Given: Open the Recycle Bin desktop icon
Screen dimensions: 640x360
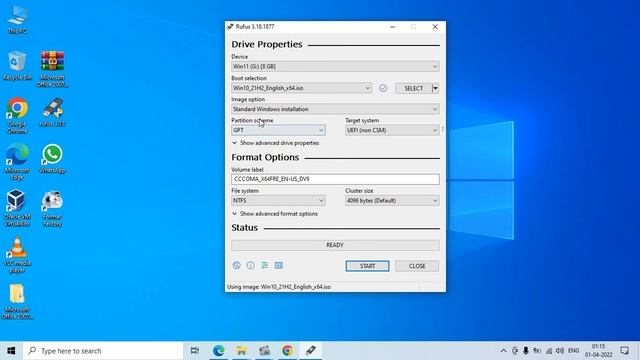Looking at the screenshot, I should pyautogui.click(x=17, y=66).
